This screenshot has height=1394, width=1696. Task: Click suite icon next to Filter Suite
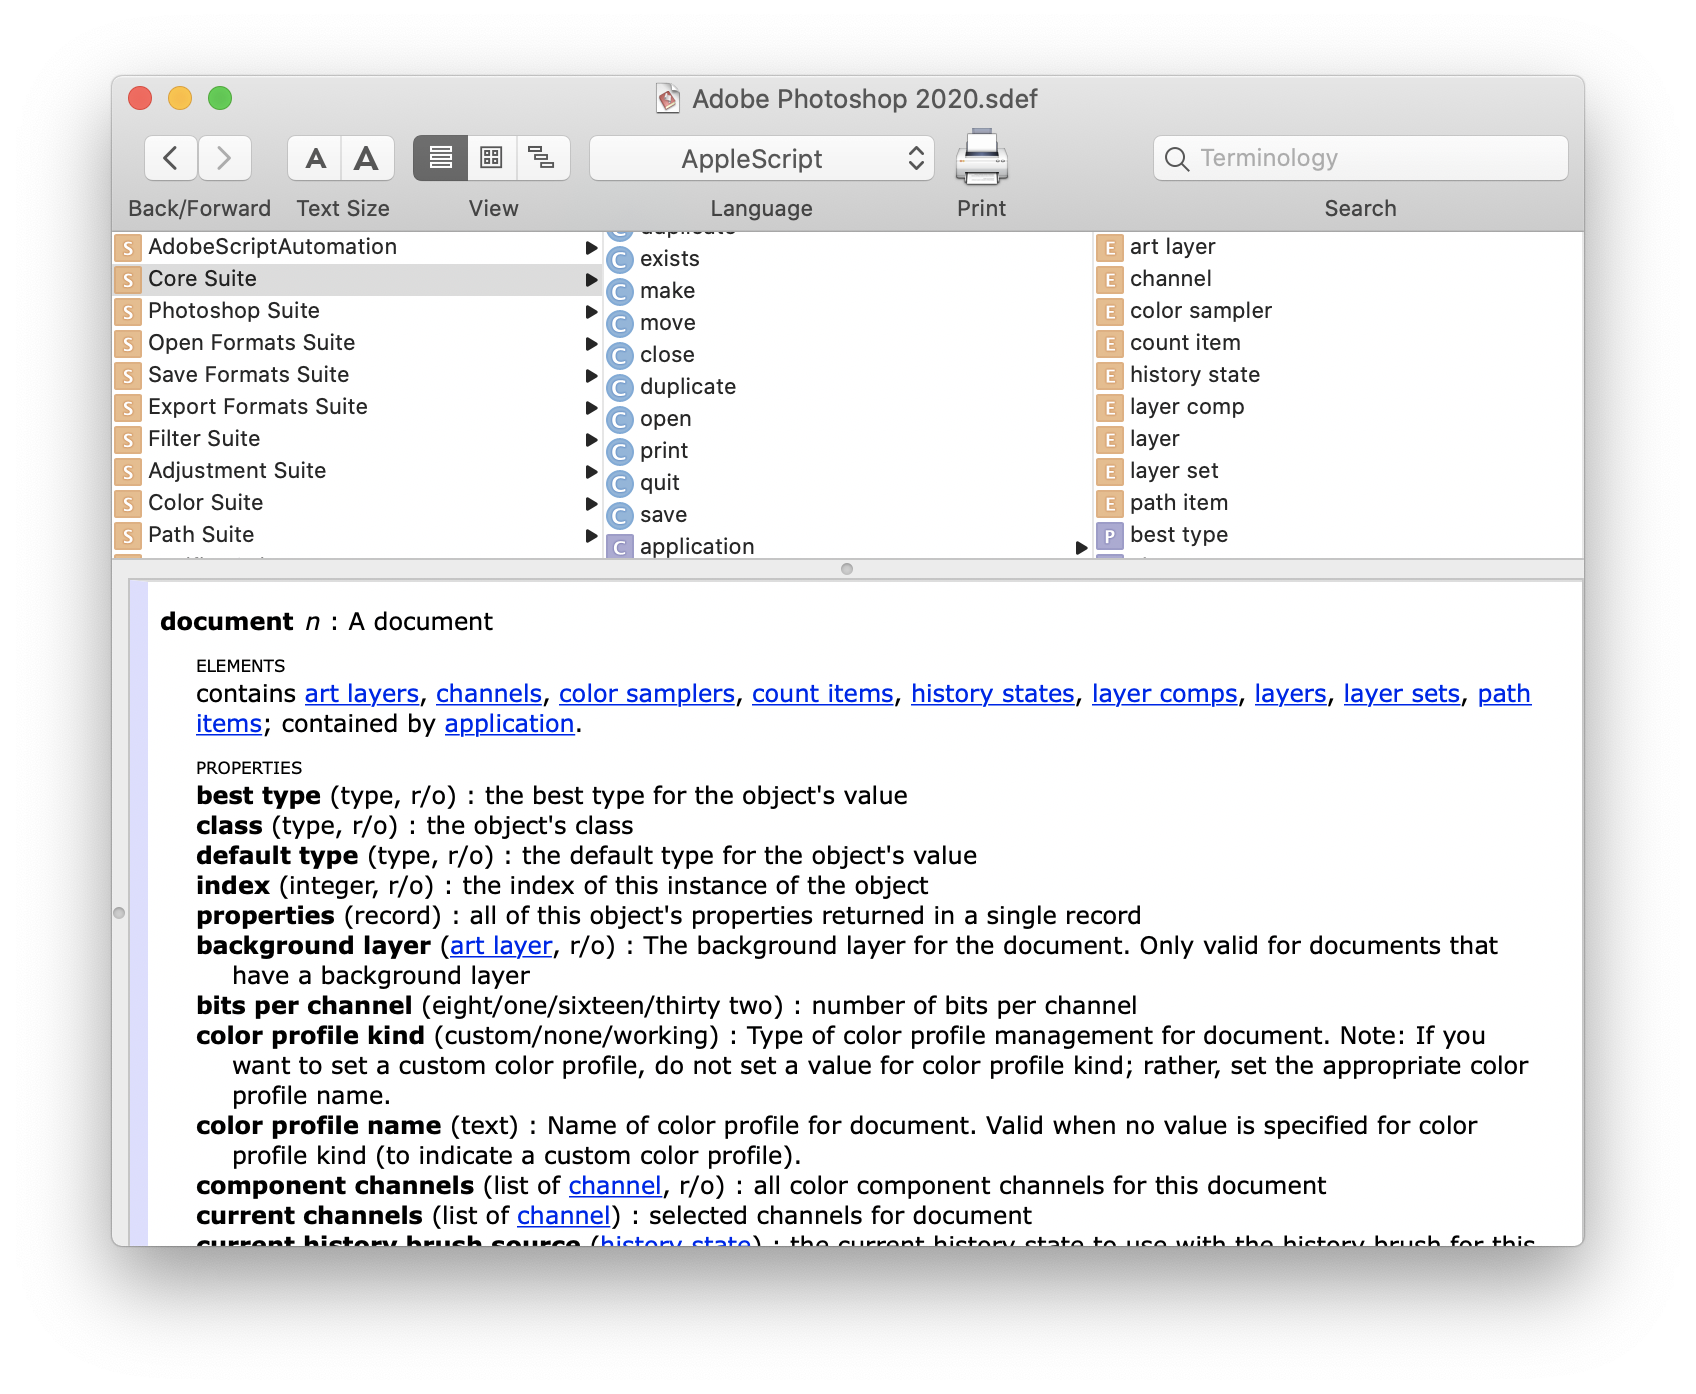pos(128,440)
